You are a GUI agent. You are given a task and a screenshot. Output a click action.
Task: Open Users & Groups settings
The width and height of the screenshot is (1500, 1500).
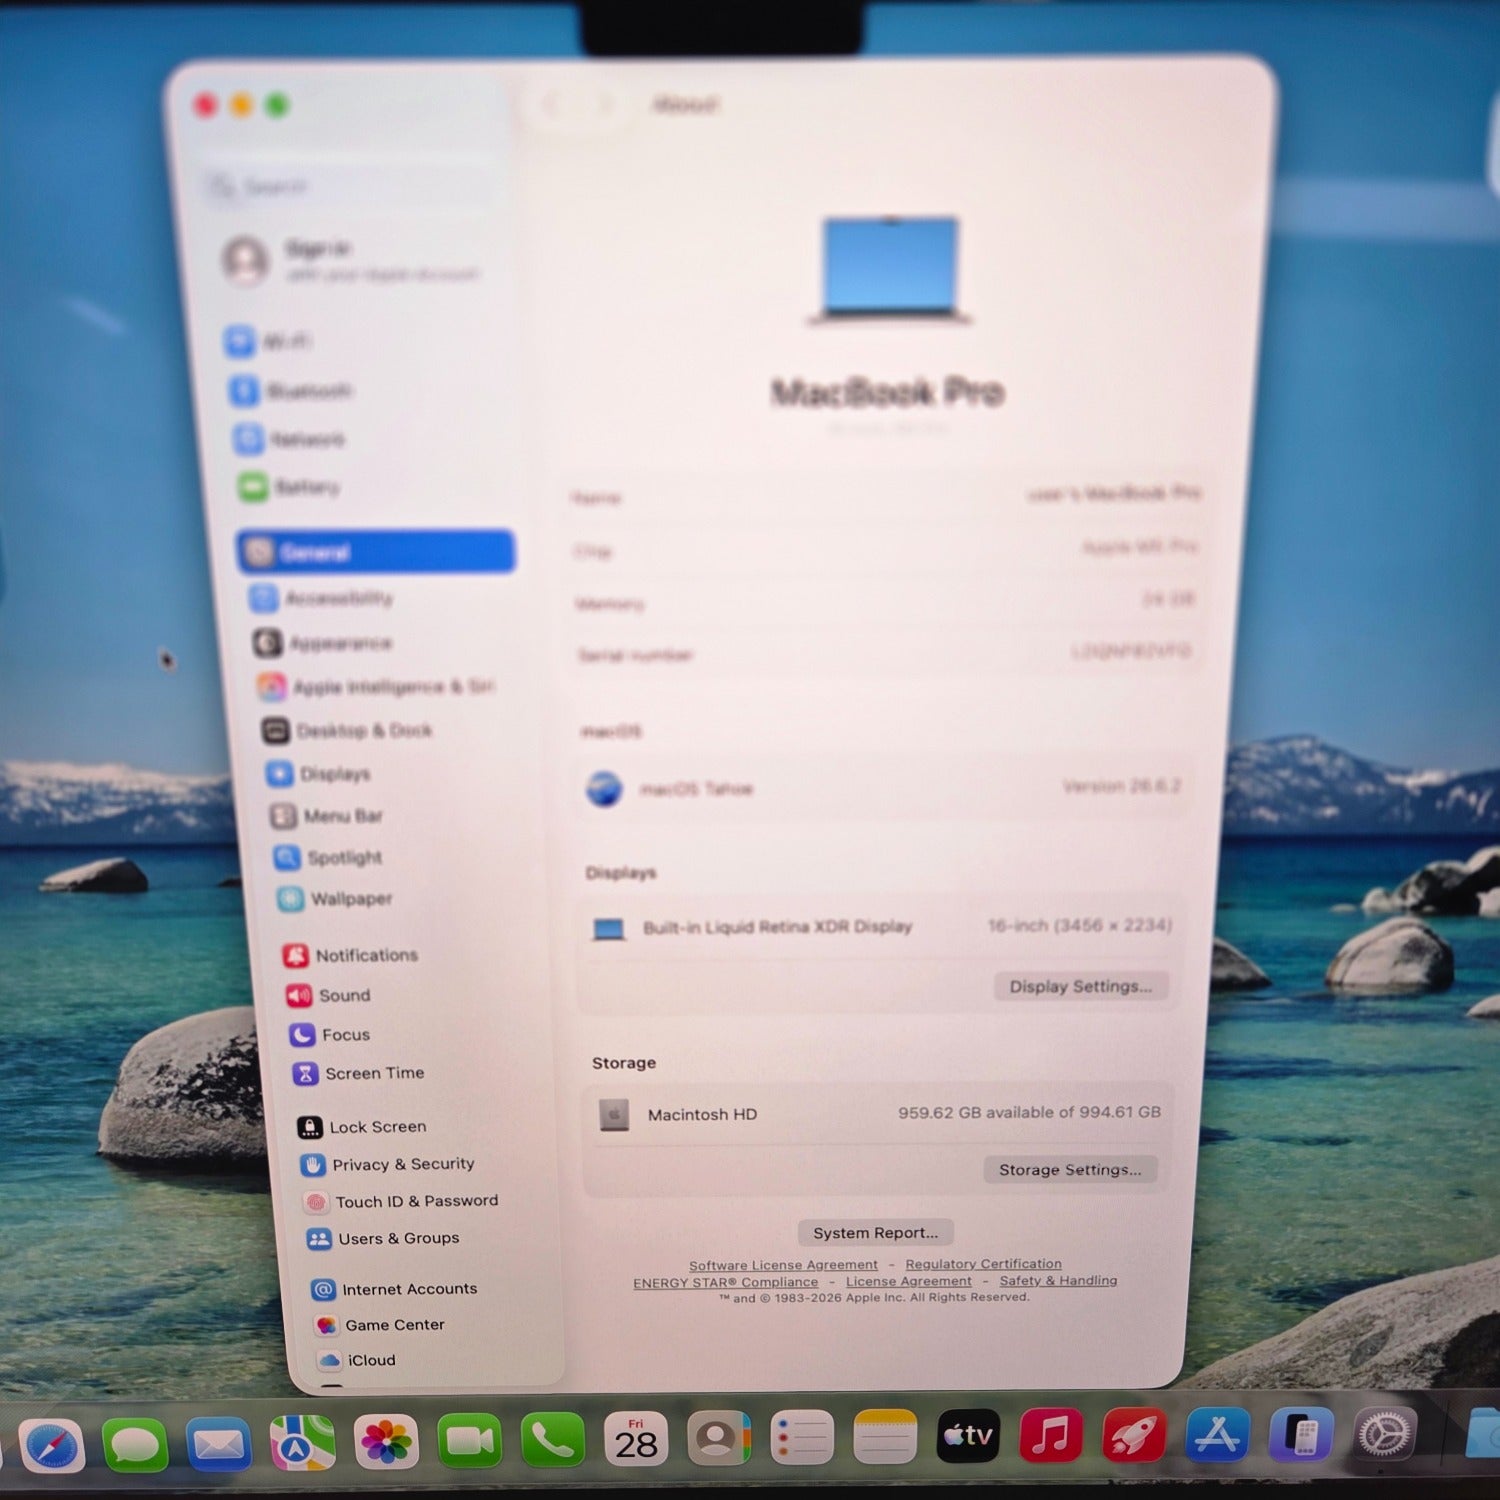(383, 1238)
